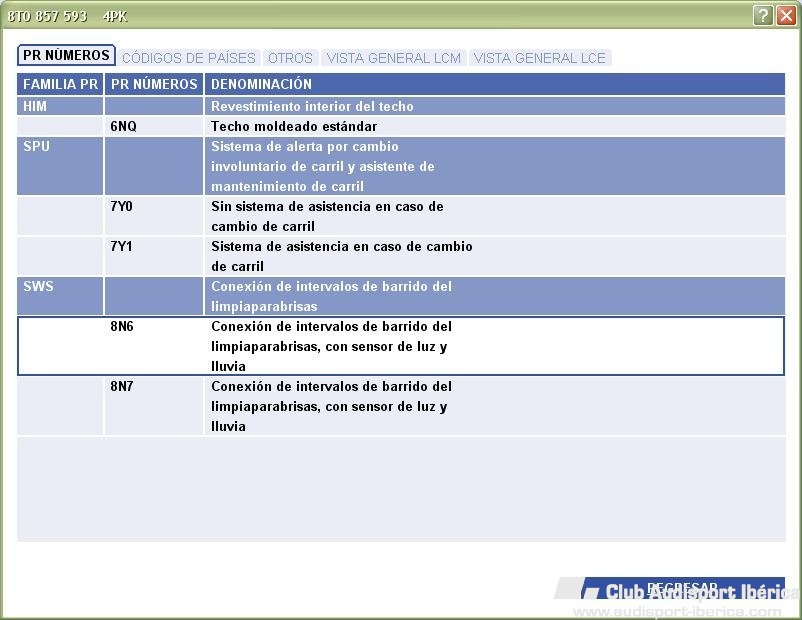Click 'Revestimiento interior del techo' heading
The height and width of the screenshot is (620, 802).
[x=312, y=106]
